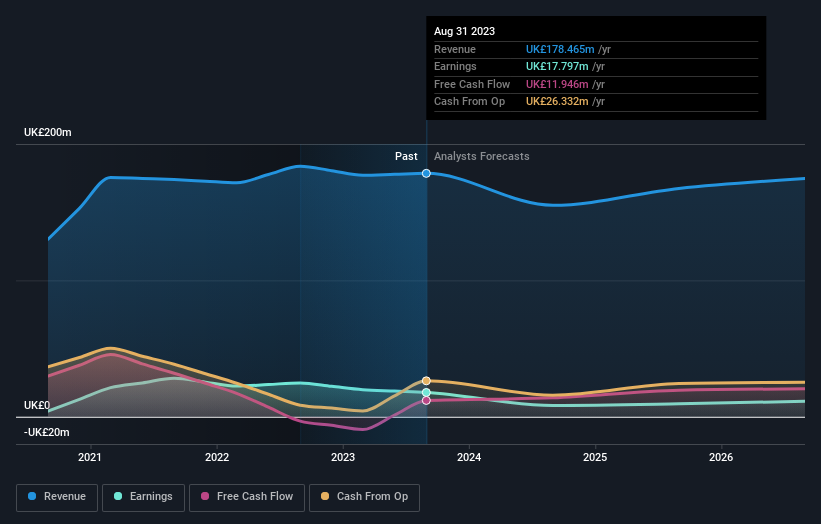
Task: Click the Earnings row label in tooltip
Action: pos(456,66)
